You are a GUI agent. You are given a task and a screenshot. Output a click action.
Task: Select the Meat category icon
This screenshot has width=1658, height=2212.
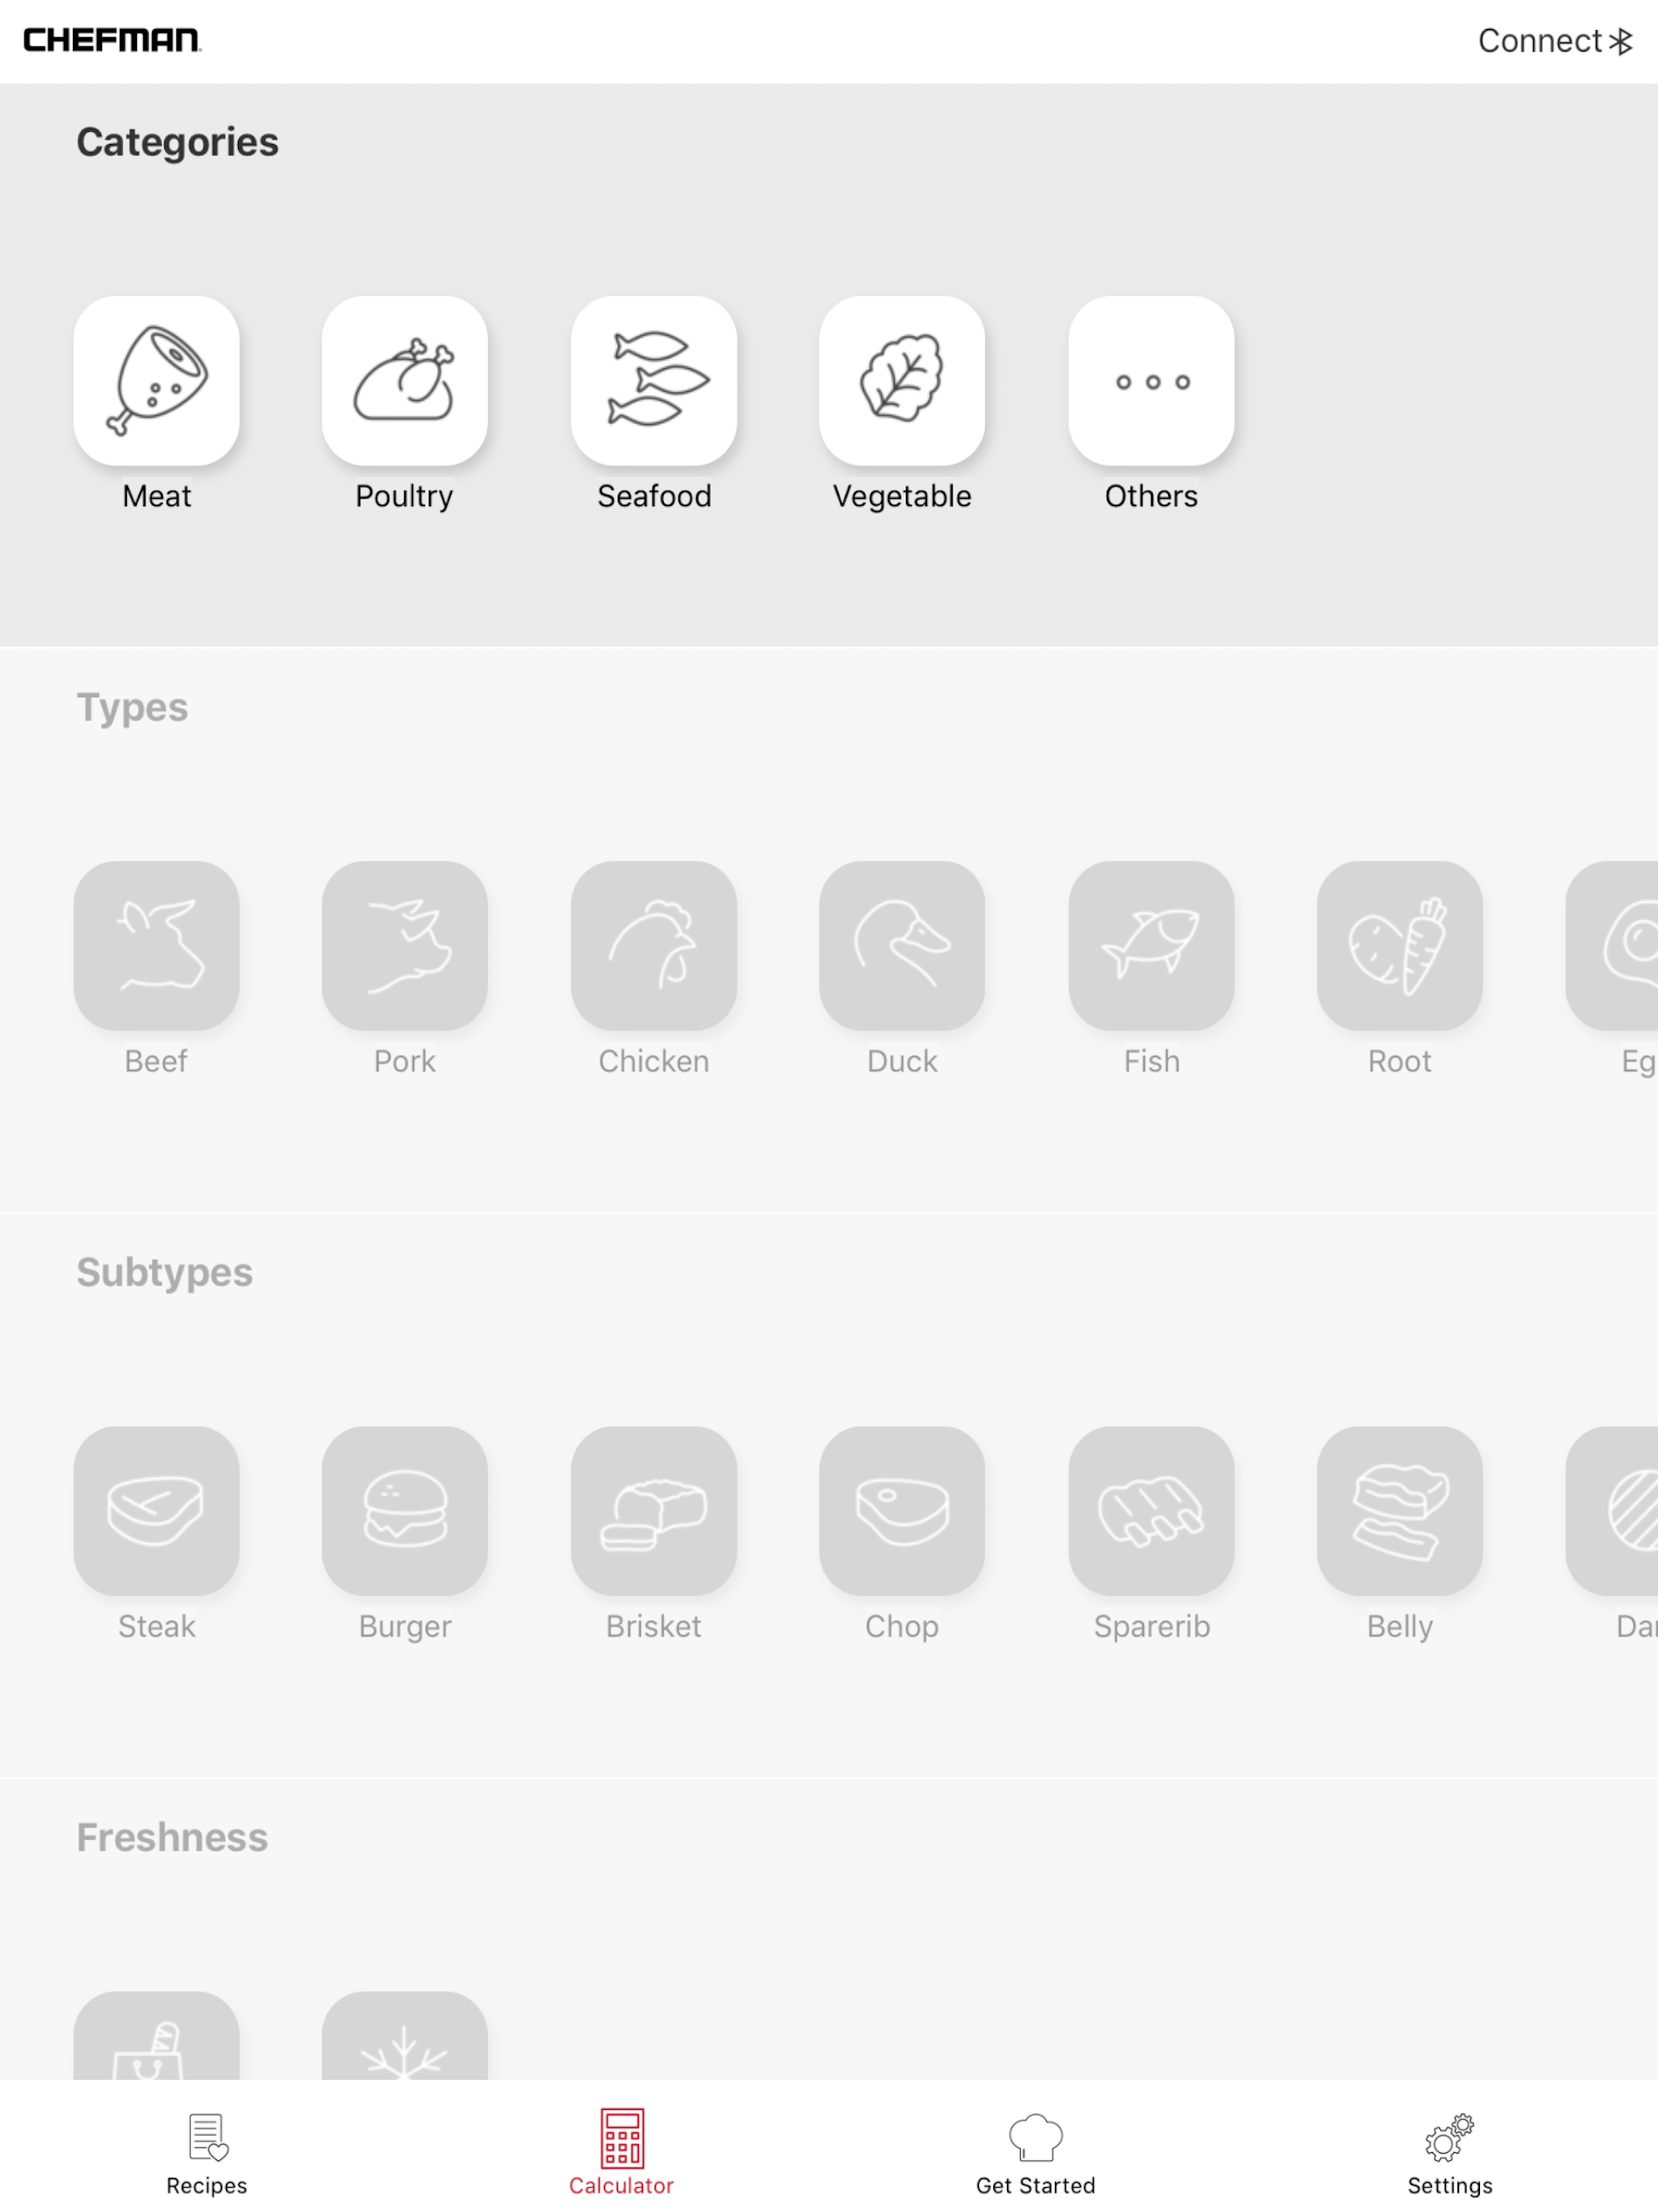pos(156,381)
